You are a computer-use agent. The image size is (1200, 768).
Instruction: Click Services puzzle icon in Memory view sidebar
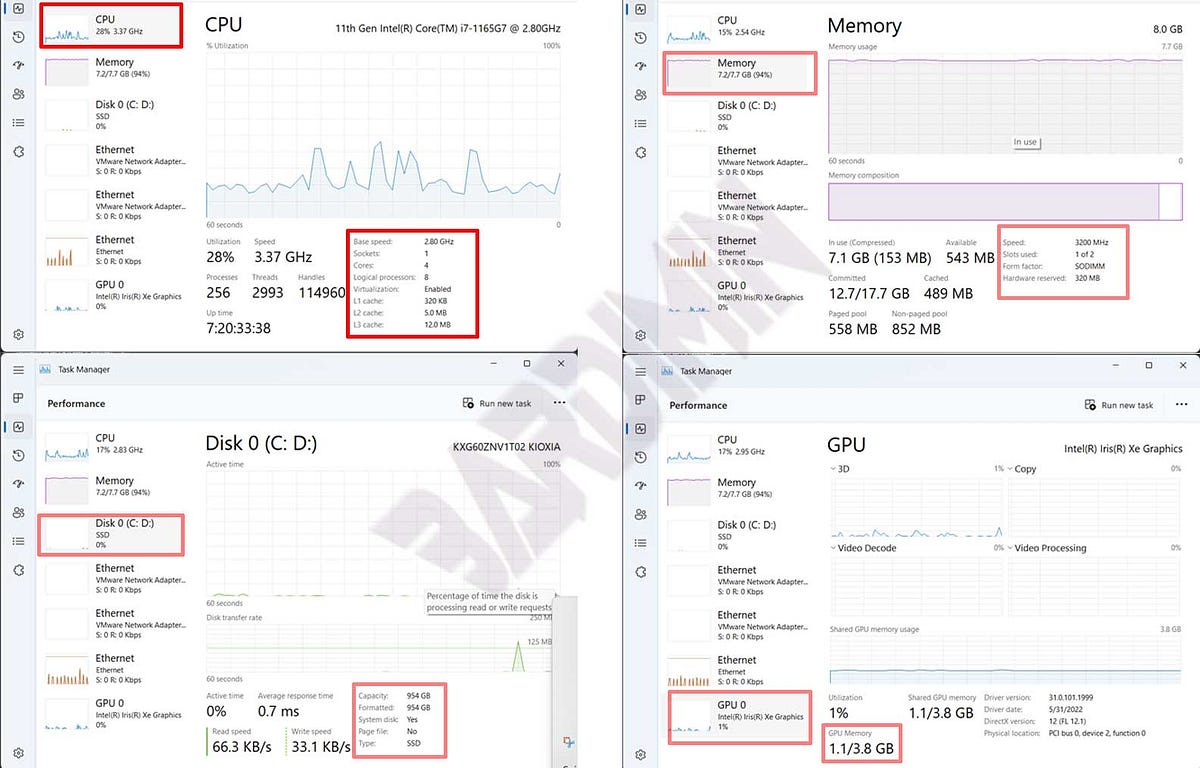(x=640, y=152)
